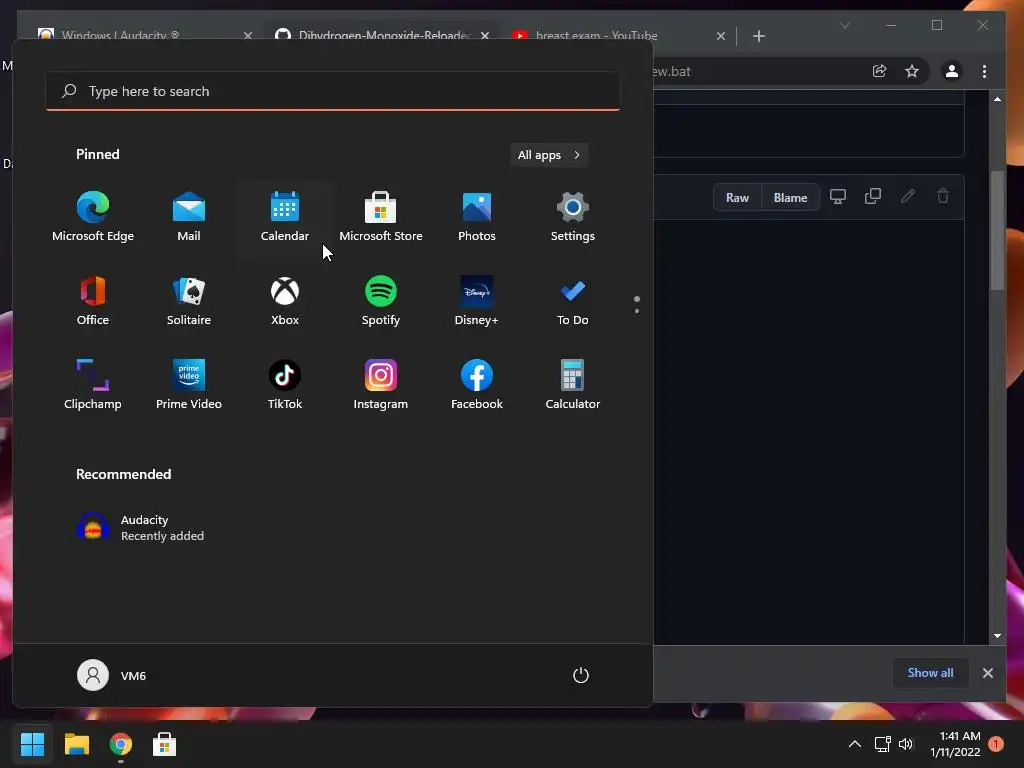Open Chrome tab search dropdown
Viewport: 1024px width, 768px height.
(x=844, y=25)
